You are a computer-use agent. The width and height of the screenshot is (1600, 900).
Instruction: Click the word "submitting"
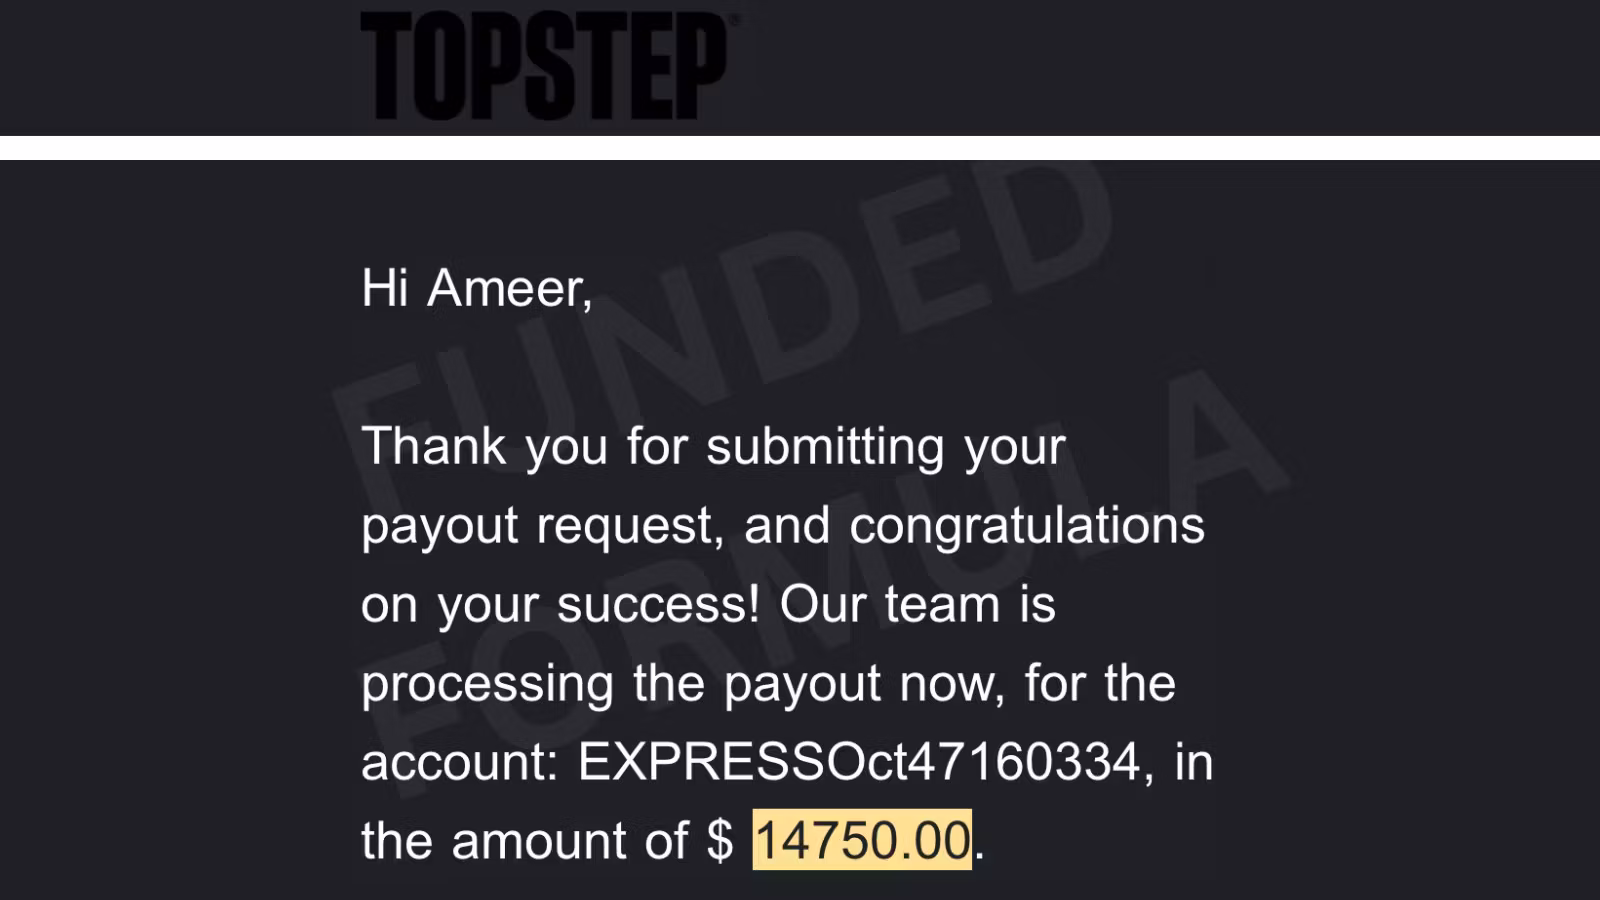(825, 446)
